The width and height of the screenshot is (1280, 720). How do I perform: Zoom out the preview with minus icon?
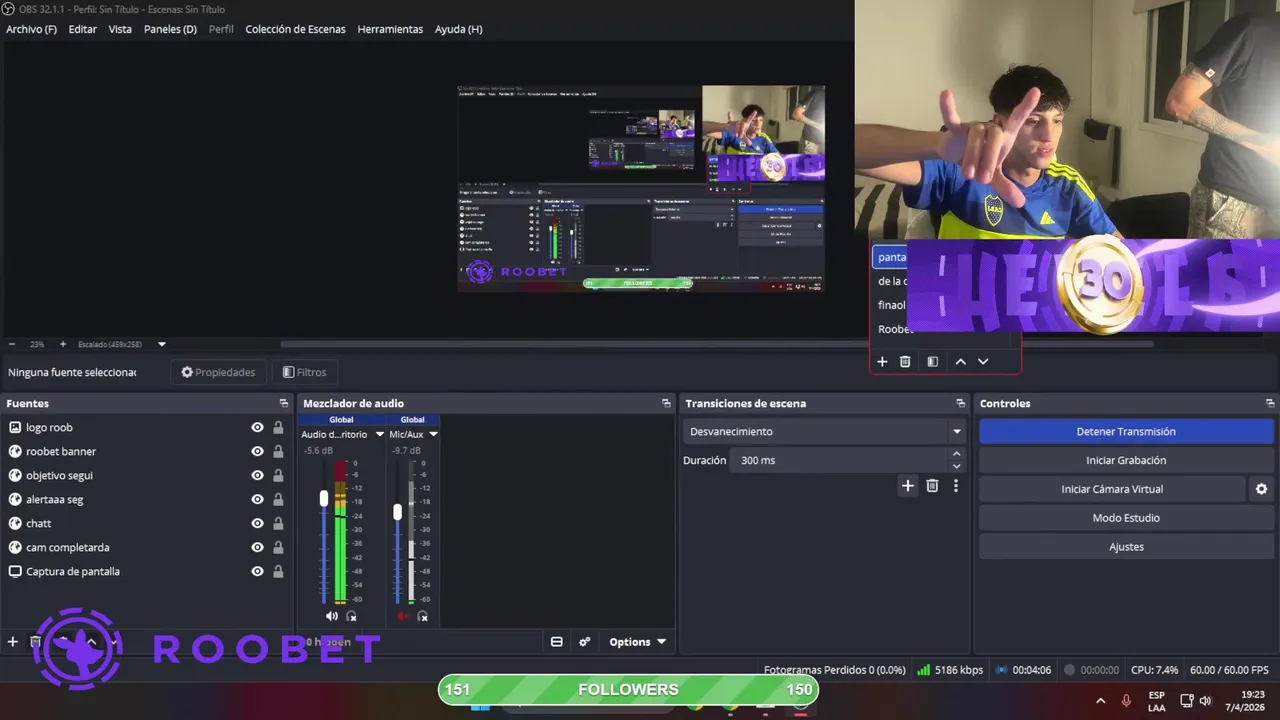click(x=12, y=344)
